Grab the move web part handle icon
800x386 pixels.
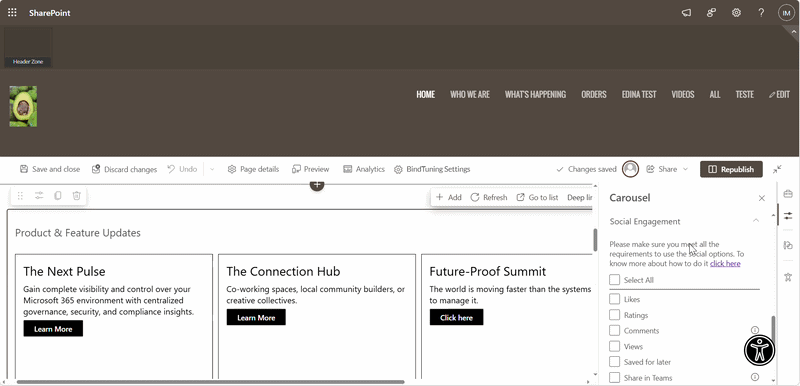tap(20, 195)
